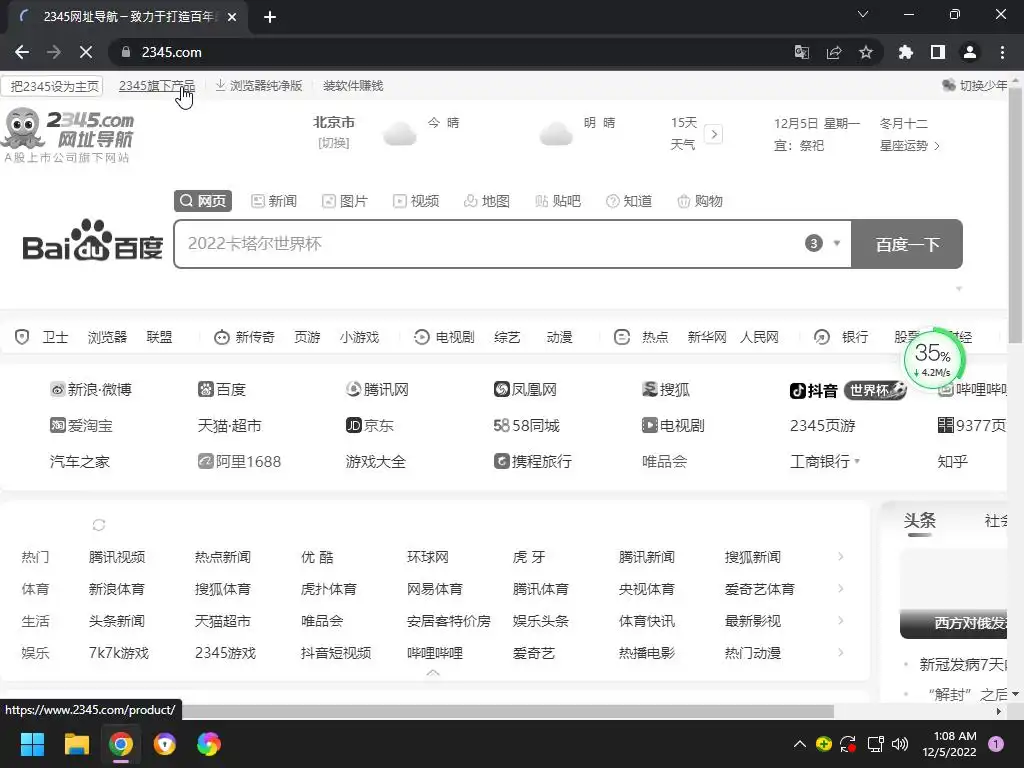This screenshot has height=768, width=1024.
Task: Open the Chrome profile avatar
Action: [x=970, y=52]
